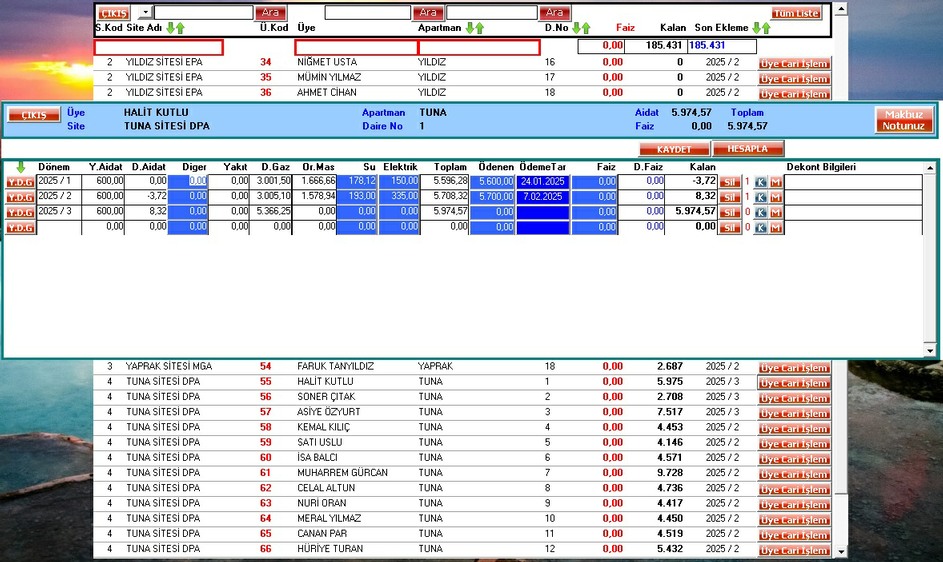Save the record with KAYDET

coord(674,148)
